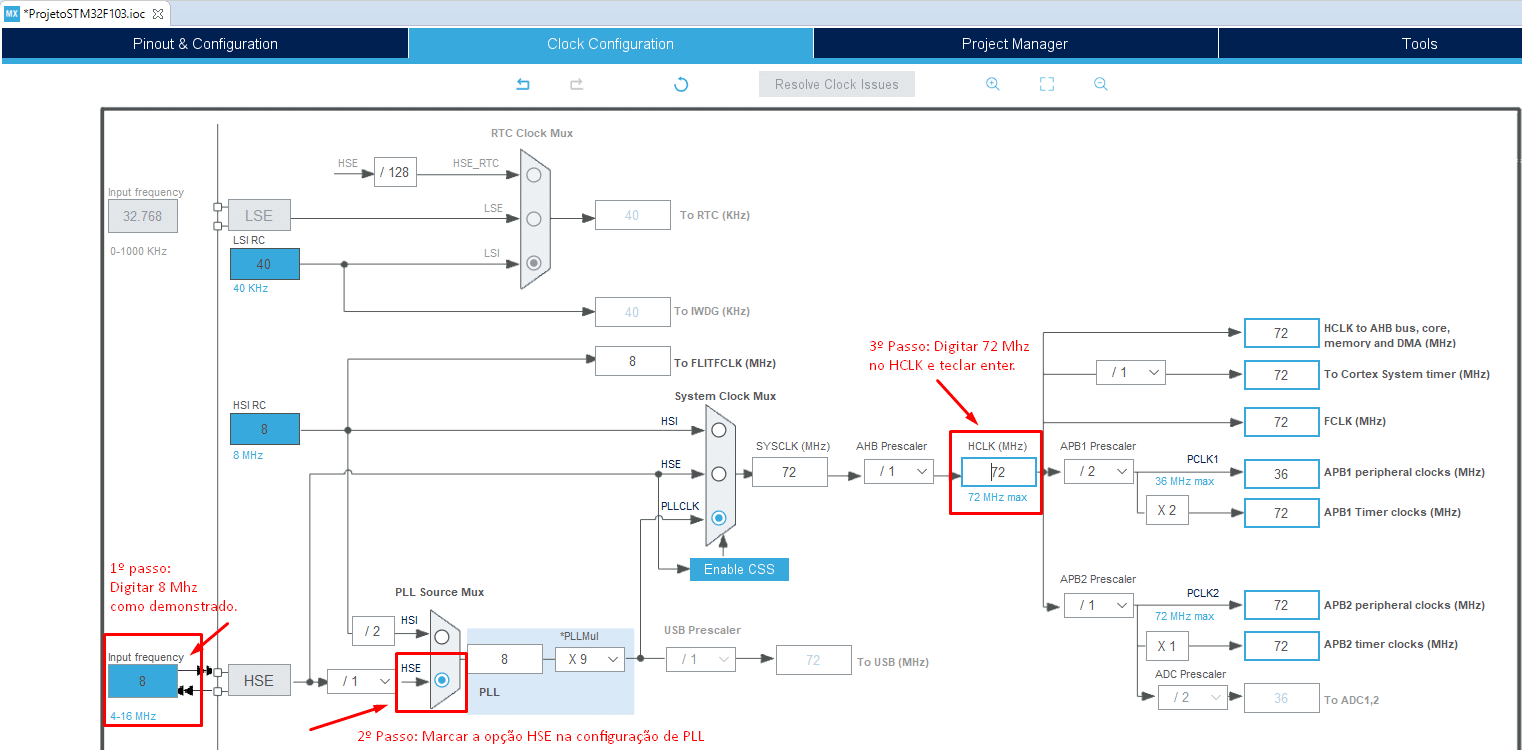Switch to Tools tab
Viewport: 1522px width, 750px height.
click(1419, 43)
